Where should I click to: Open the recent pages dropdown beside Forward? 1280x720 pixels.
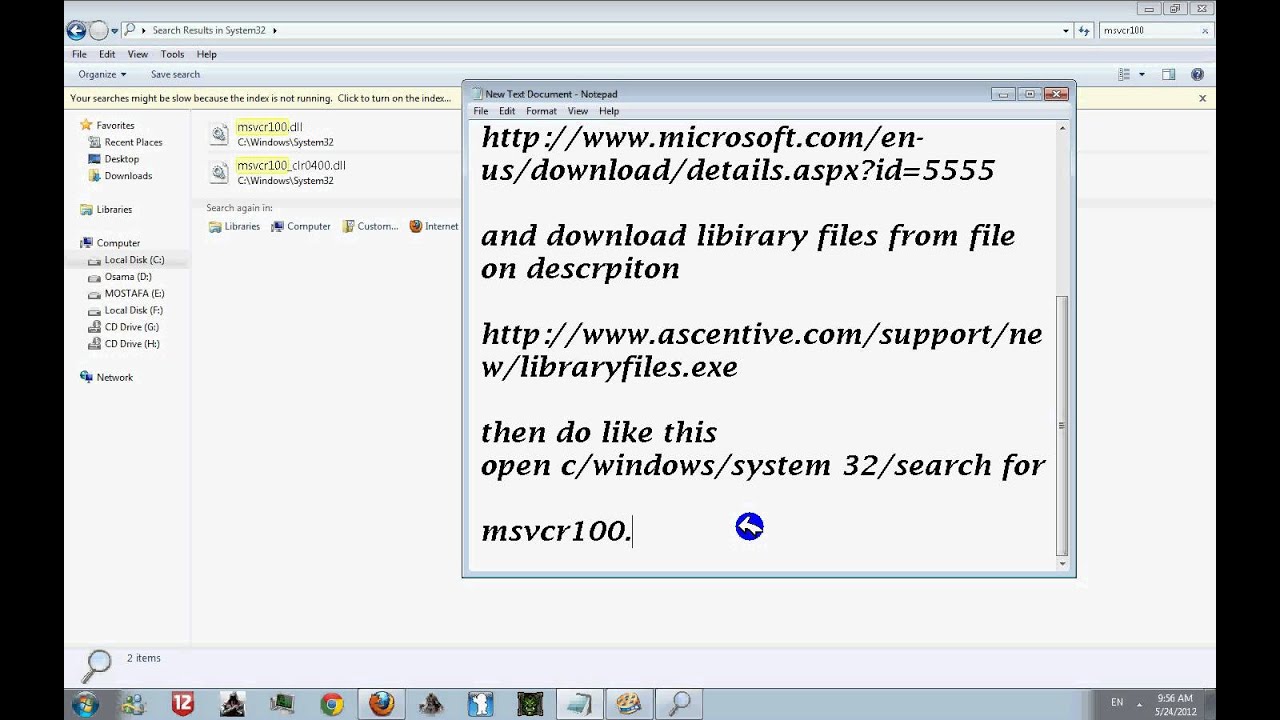tap(115, 31)
